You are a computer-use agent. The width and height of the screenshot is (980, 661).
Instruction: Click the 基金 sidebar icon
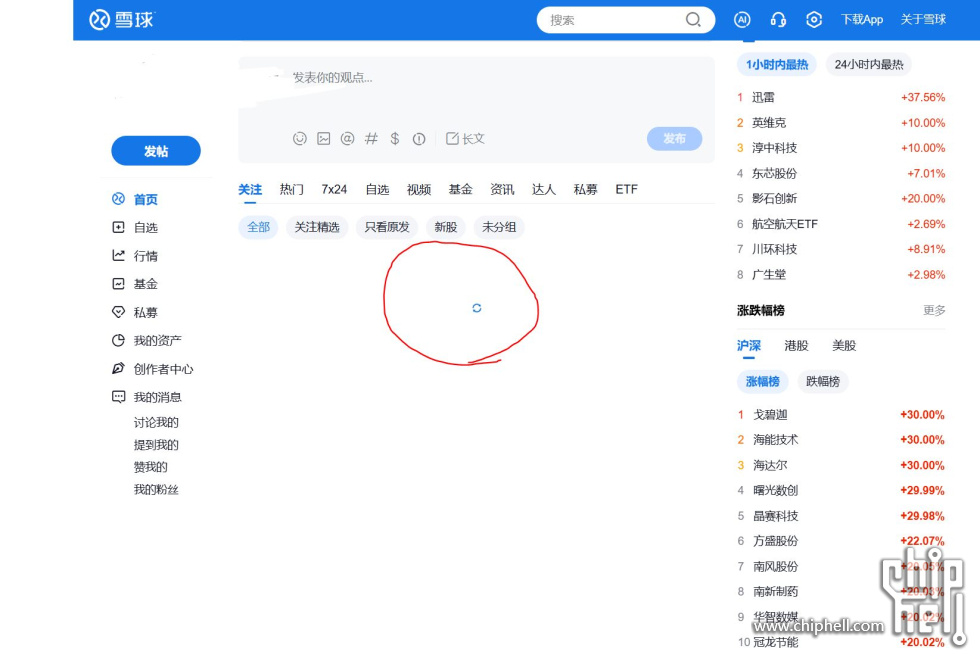point(118,284)
